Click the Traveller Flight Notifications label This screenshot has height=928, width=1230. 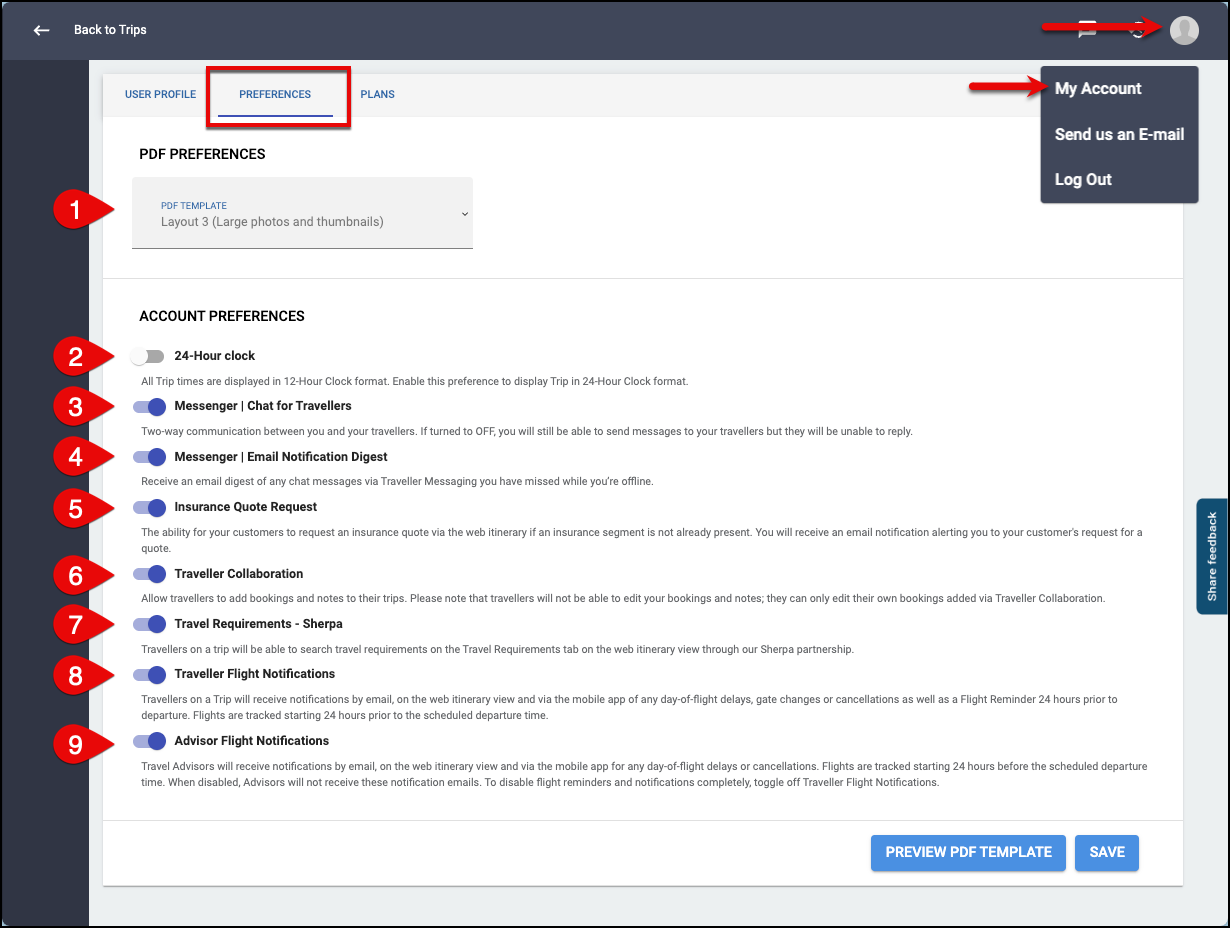pyautogui.click(x=254, y=674)
